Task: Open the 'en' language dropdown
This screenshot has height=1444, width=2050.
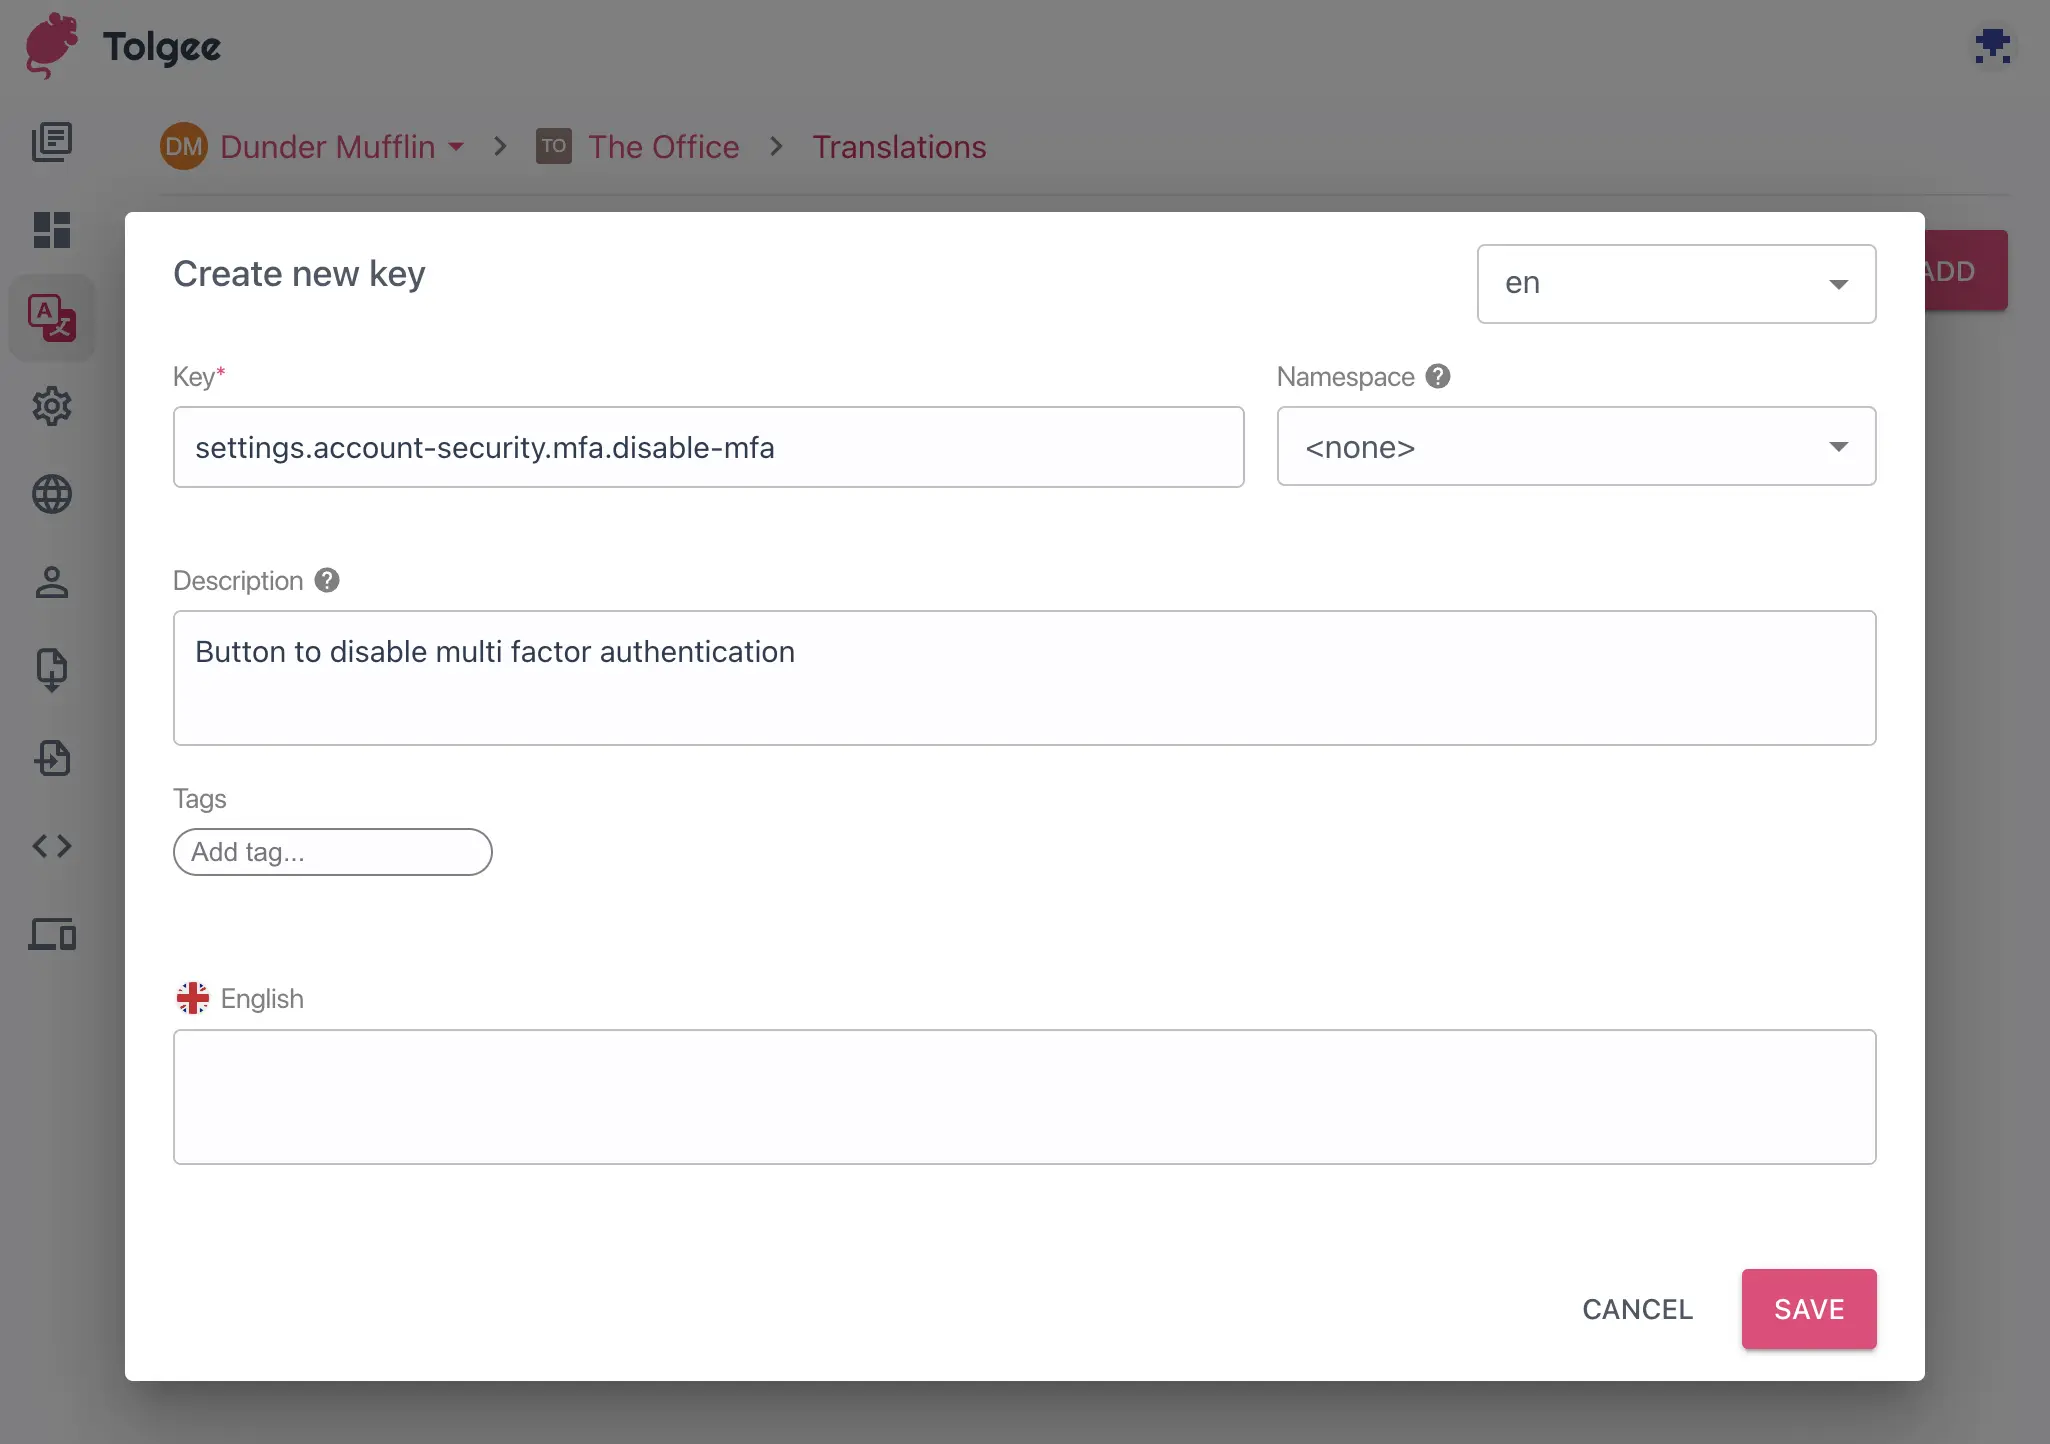Action: [x=1674, y=284]
